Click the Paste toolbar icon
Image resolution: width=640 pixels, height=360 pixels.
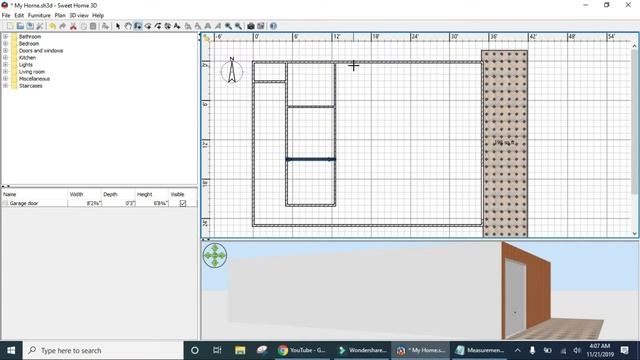point(93,26)
